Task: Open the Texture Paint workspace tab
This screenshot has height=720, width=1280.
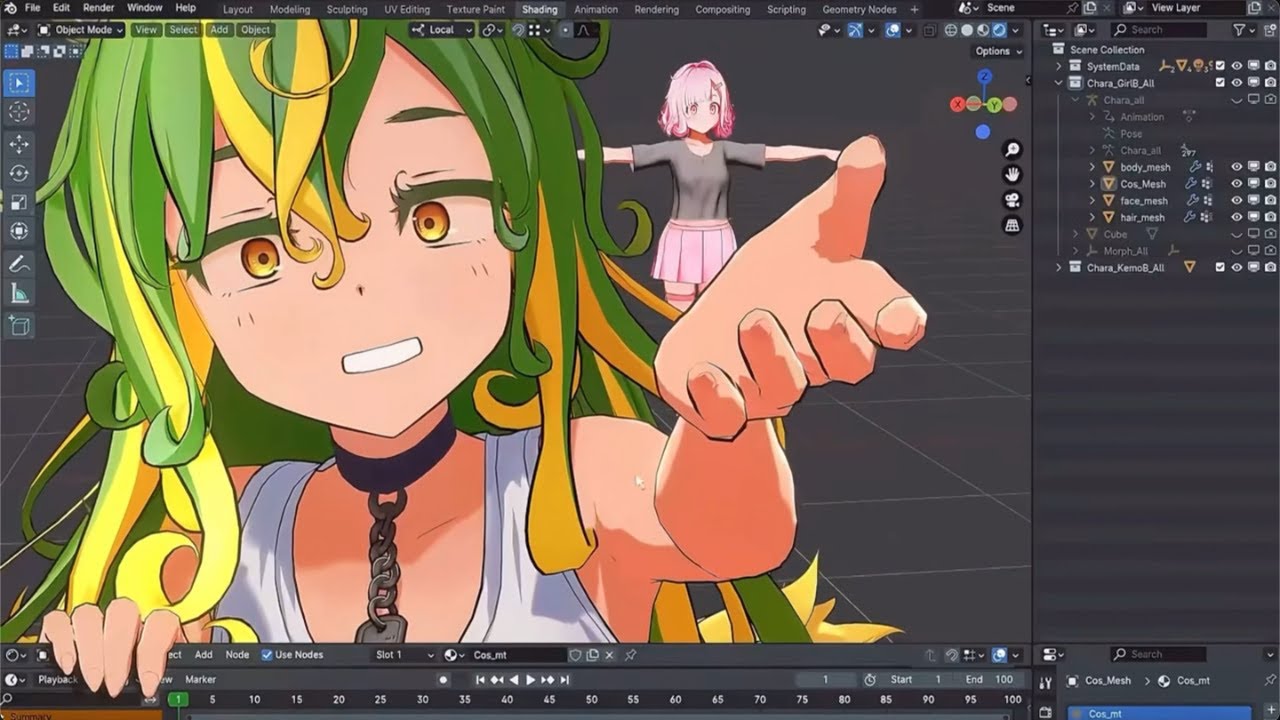Action: [475, 9]
